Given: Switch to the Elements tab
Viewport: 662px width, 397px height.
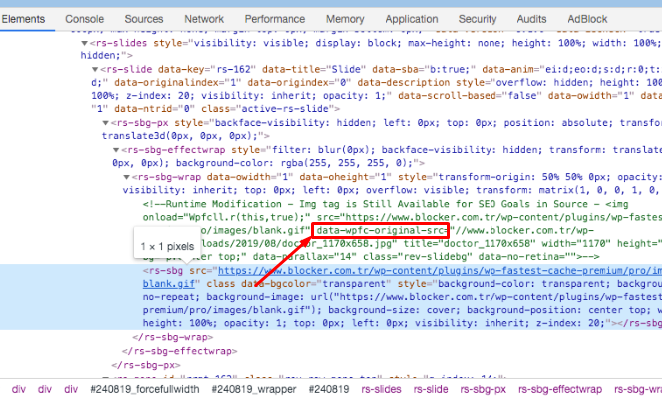Looking at the screenshot, I should click(23, 19).
